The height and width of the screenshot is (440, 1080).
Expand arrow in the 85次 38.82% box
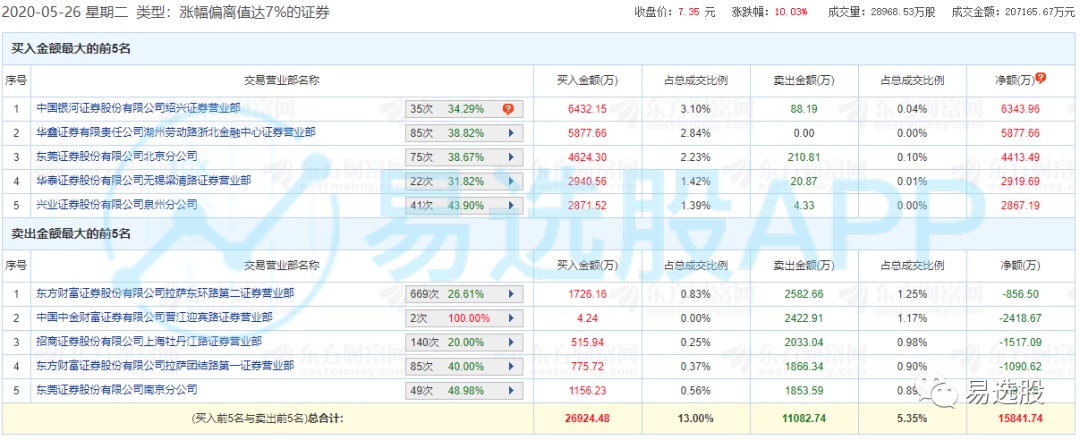coord(511,133)
